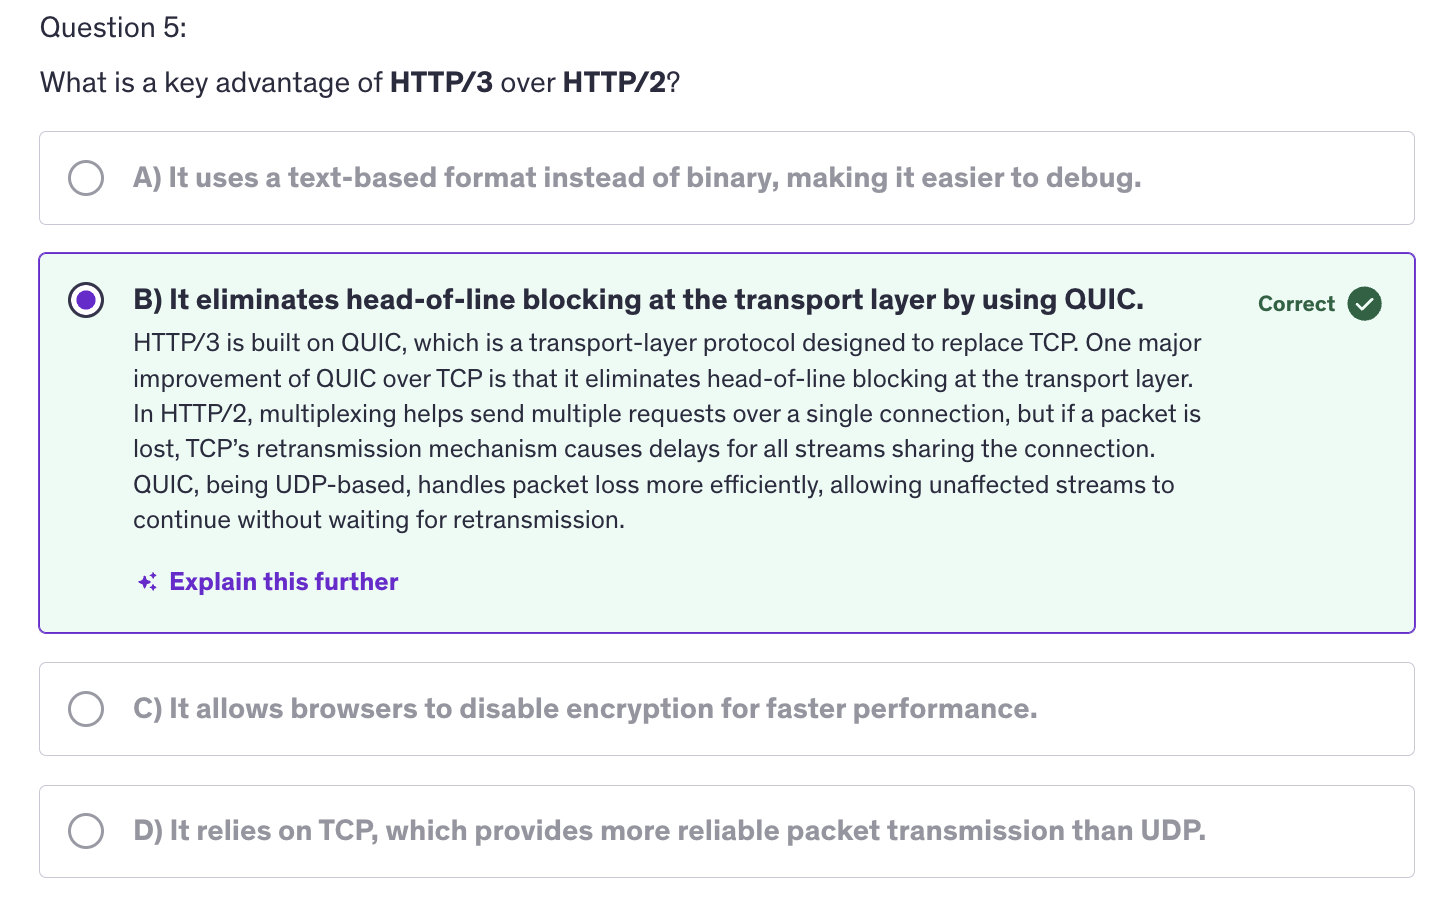This screenshot has height=918, width=1452.
Task: Choose the radio button for answer C
Action: pos(86,709)
